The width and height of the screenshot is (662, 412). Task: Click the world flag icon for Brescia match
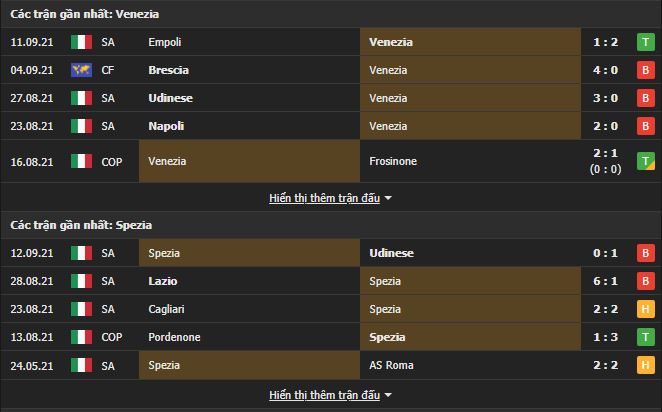pyautogui.click(x=81, y=70)
